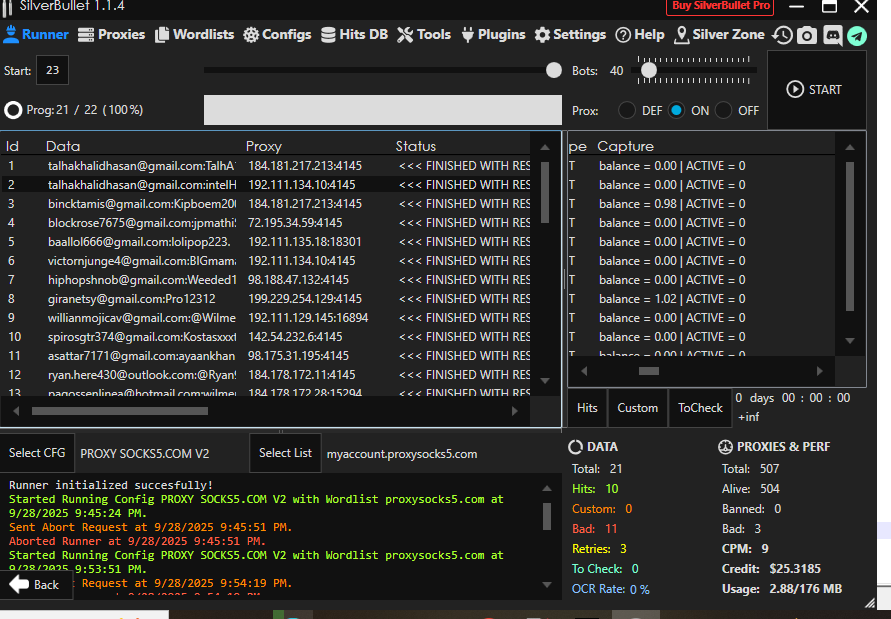Set proxy mode to DEF

(627, 110)
